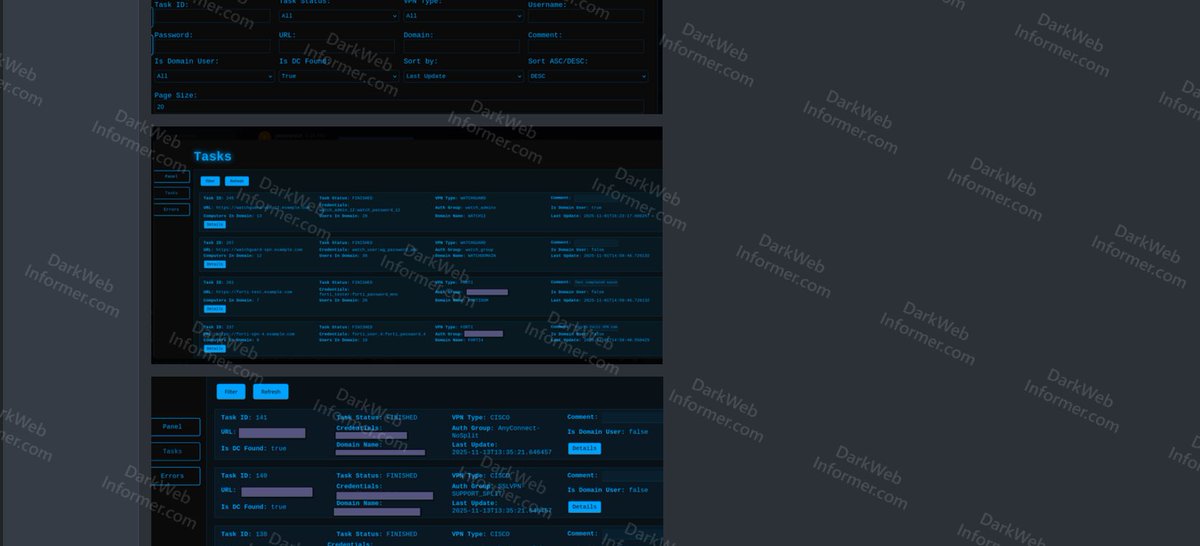
Task: Open the VPN Type filter dropdown
Action: tap(463, 16)
